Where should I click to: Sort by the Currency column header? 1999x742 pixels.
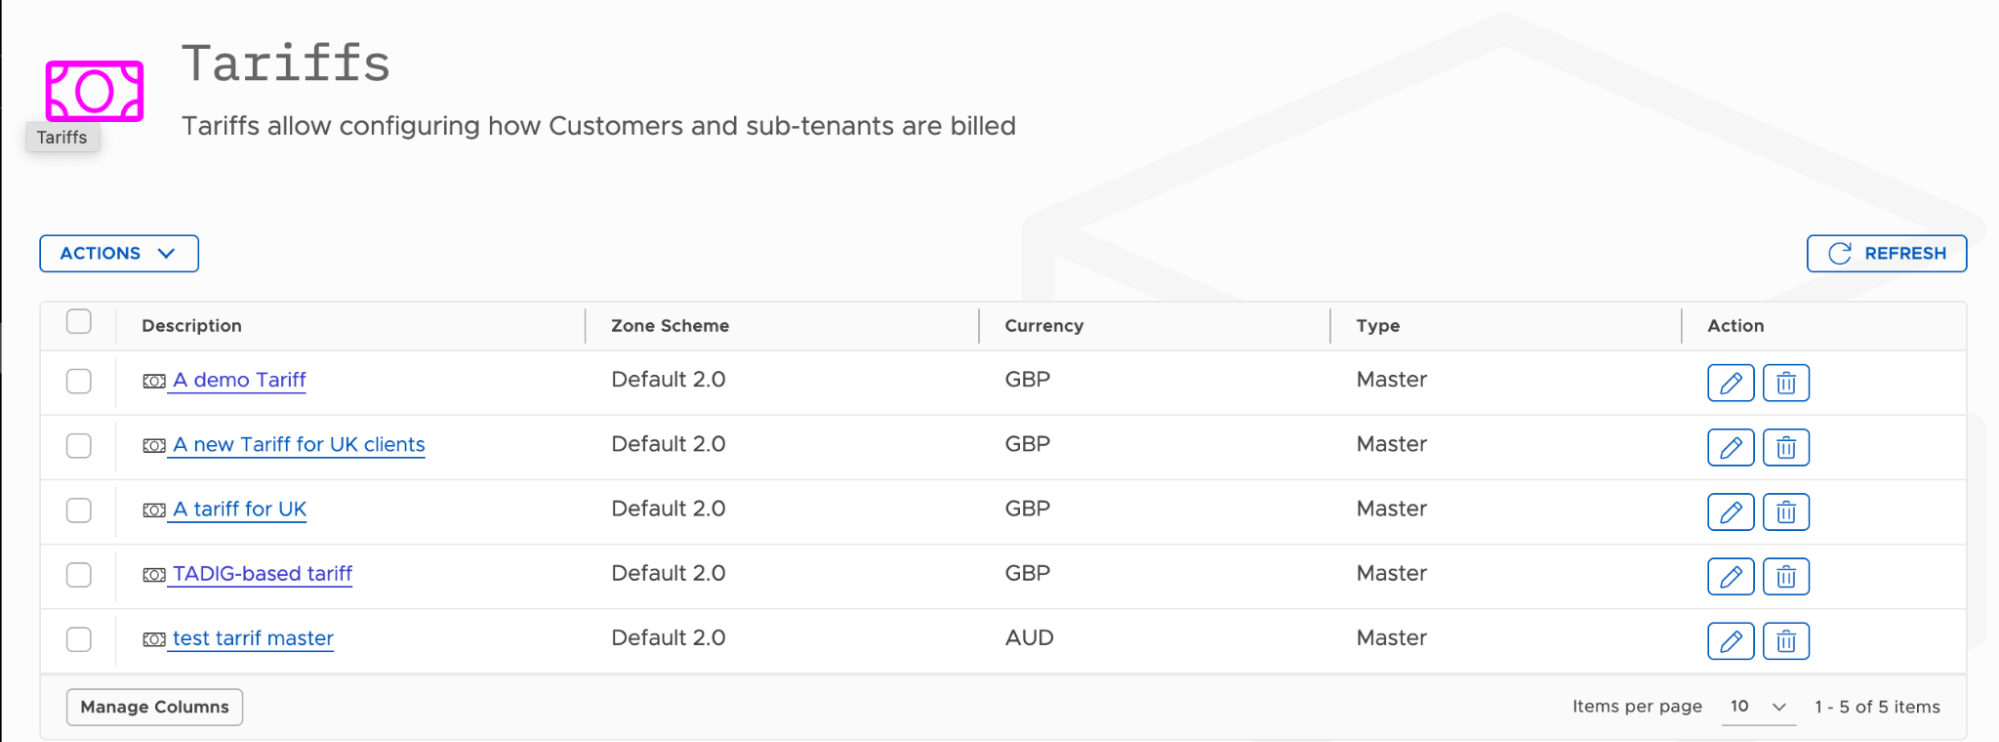click(1044, 326)
